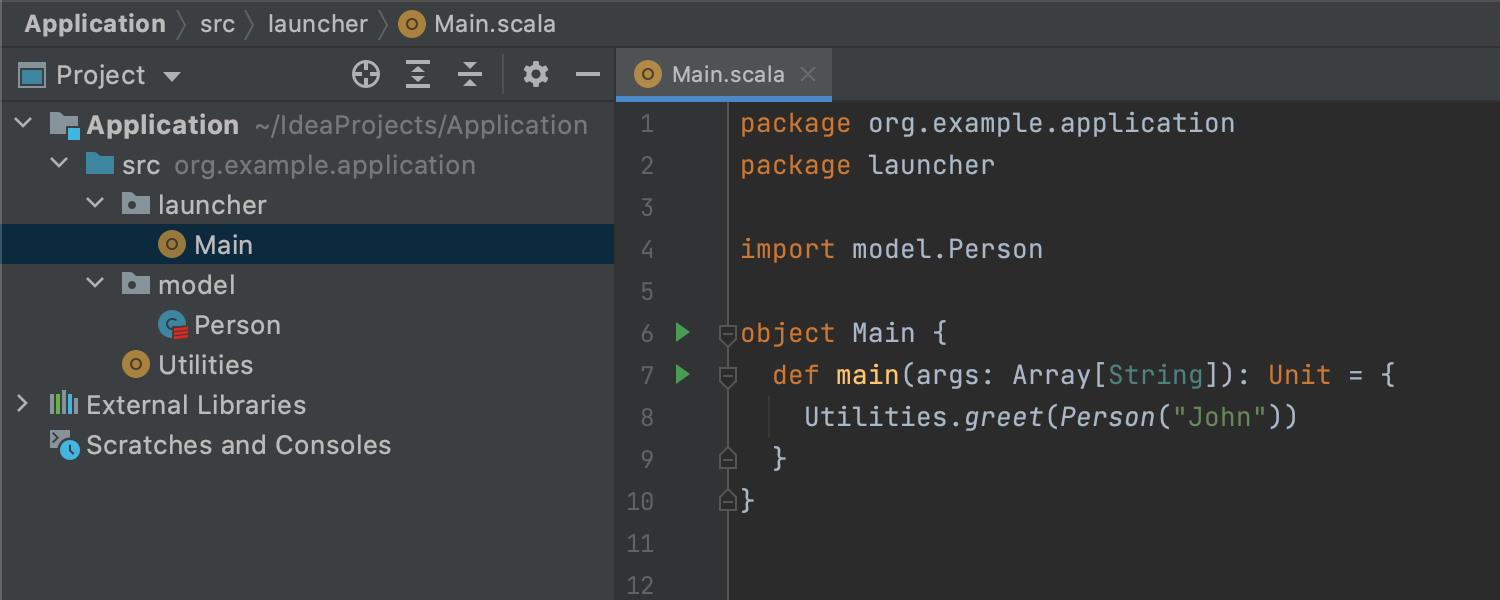The height and width of the screenshot is (600, 1500).
Task: Click the model folder icon
Action: 136,284
